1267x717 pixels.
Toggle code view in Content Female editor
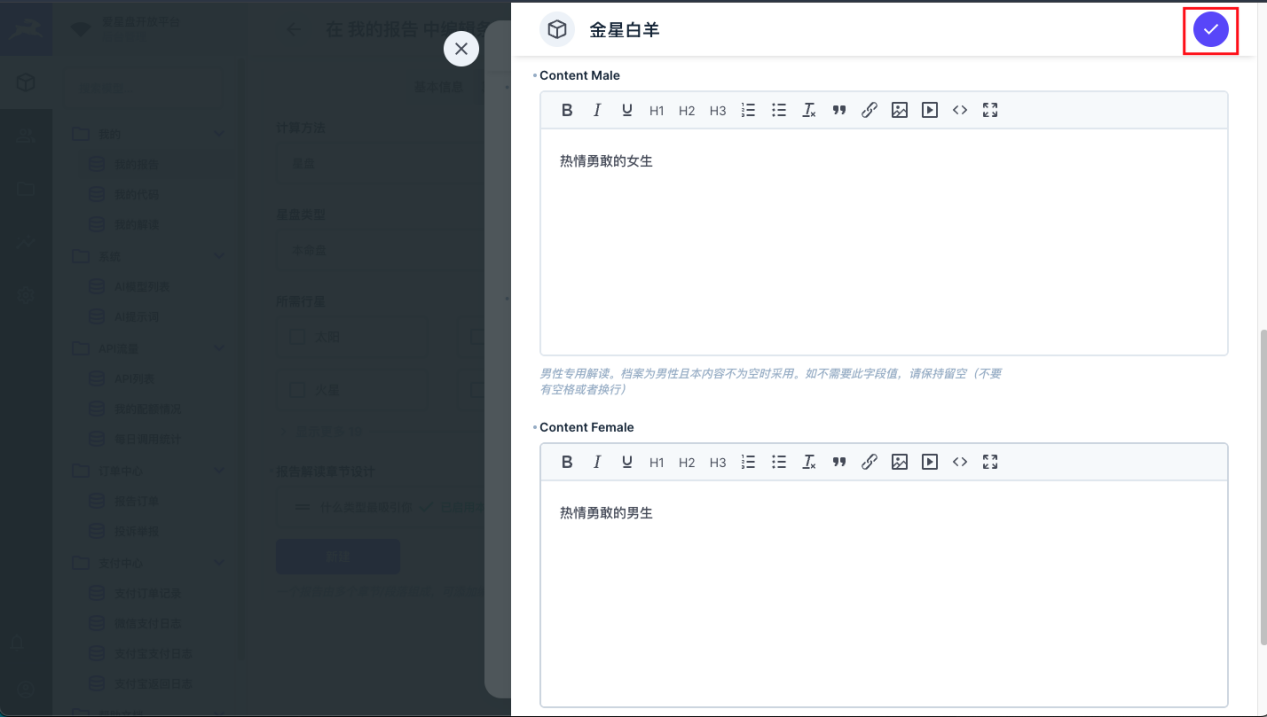point(960,462)
